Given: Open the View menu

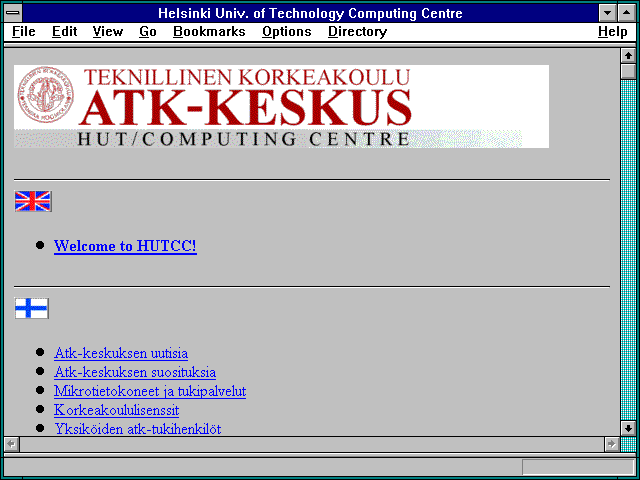Looking at the screenshot, I should click(x=108, y=31).
